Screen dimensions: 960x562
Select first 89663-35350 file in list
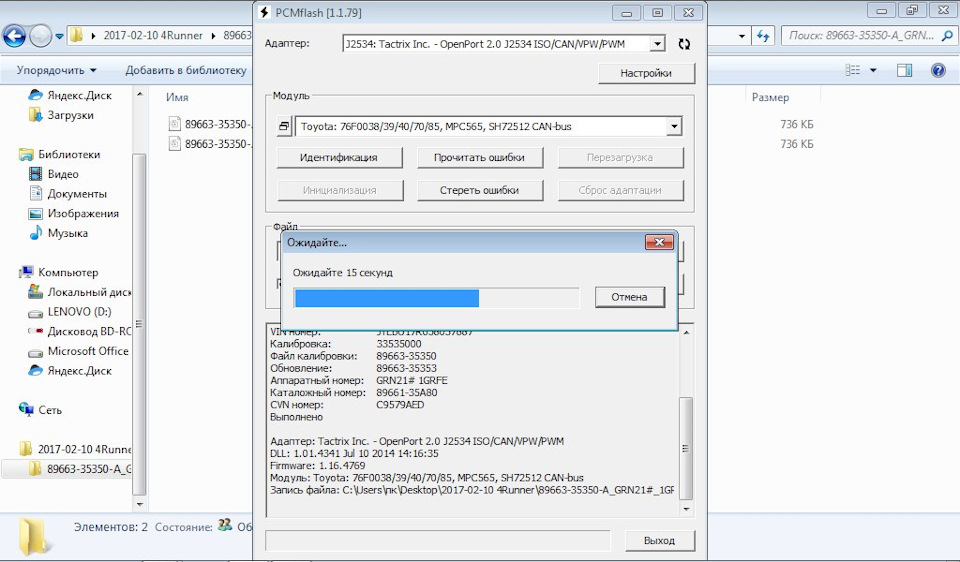click(209, 124)
